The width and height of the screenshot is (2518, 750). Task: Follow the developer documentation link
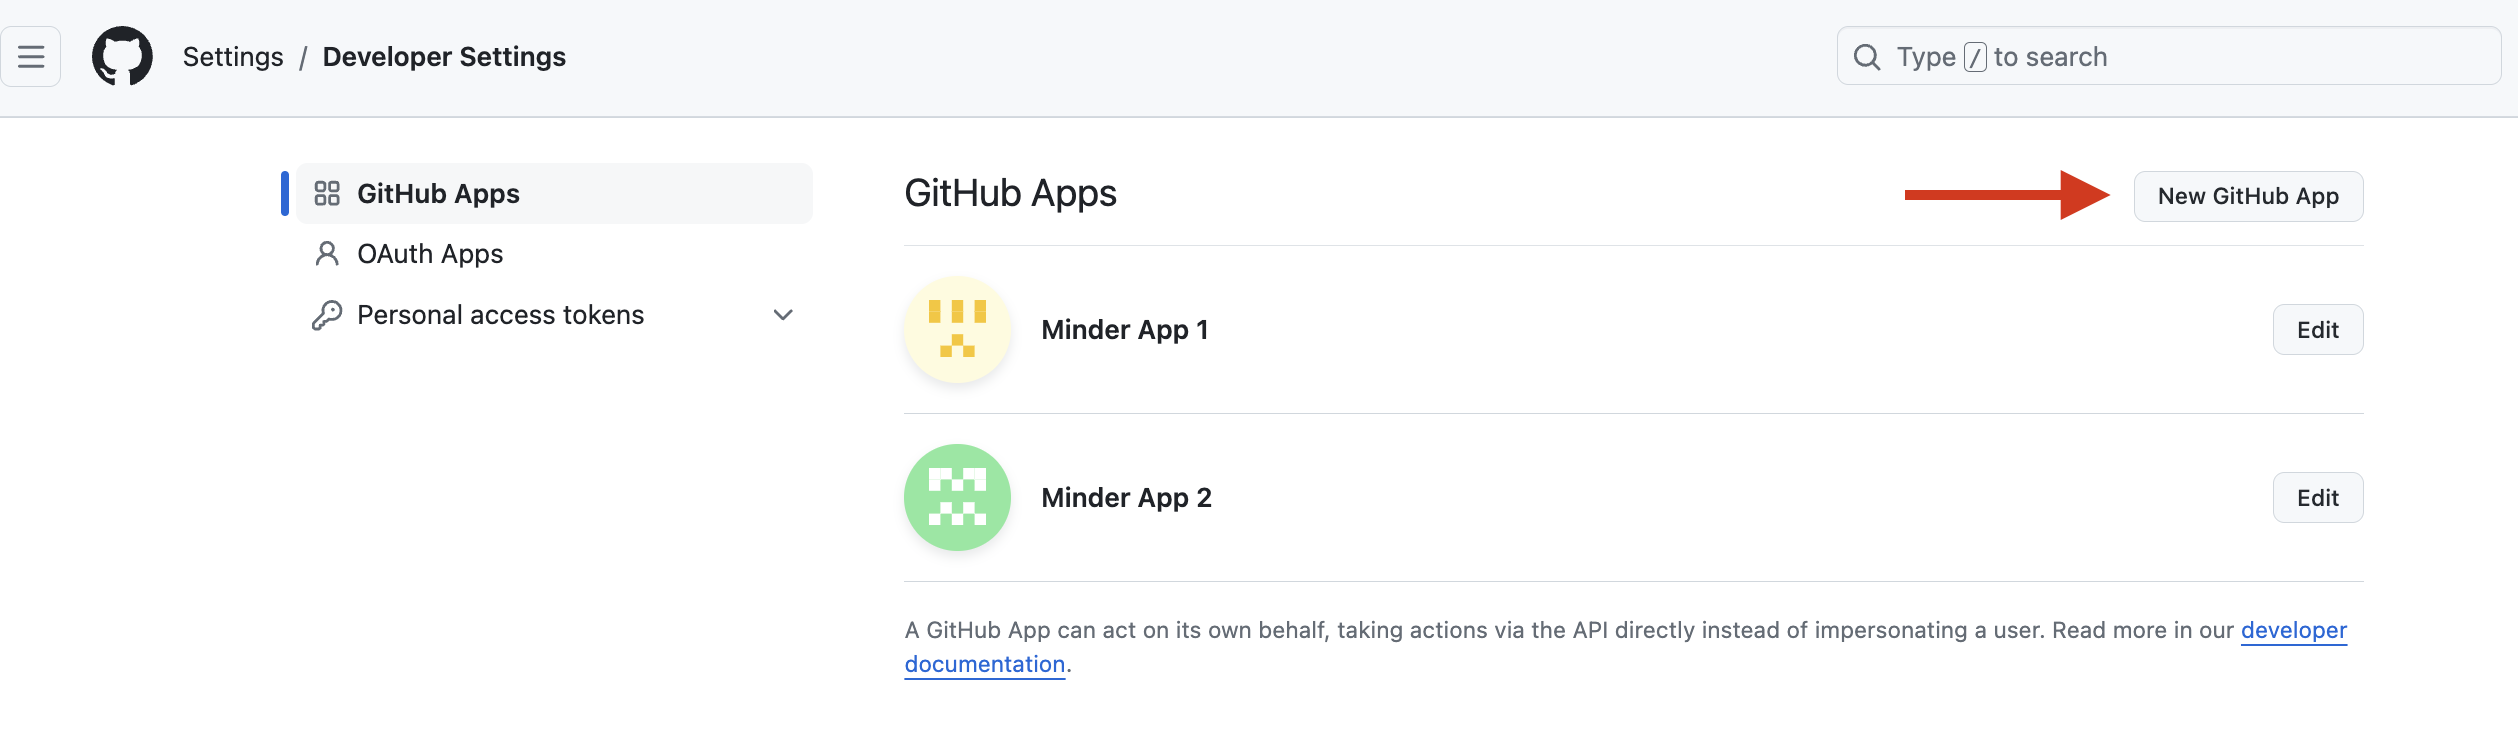2293,630
